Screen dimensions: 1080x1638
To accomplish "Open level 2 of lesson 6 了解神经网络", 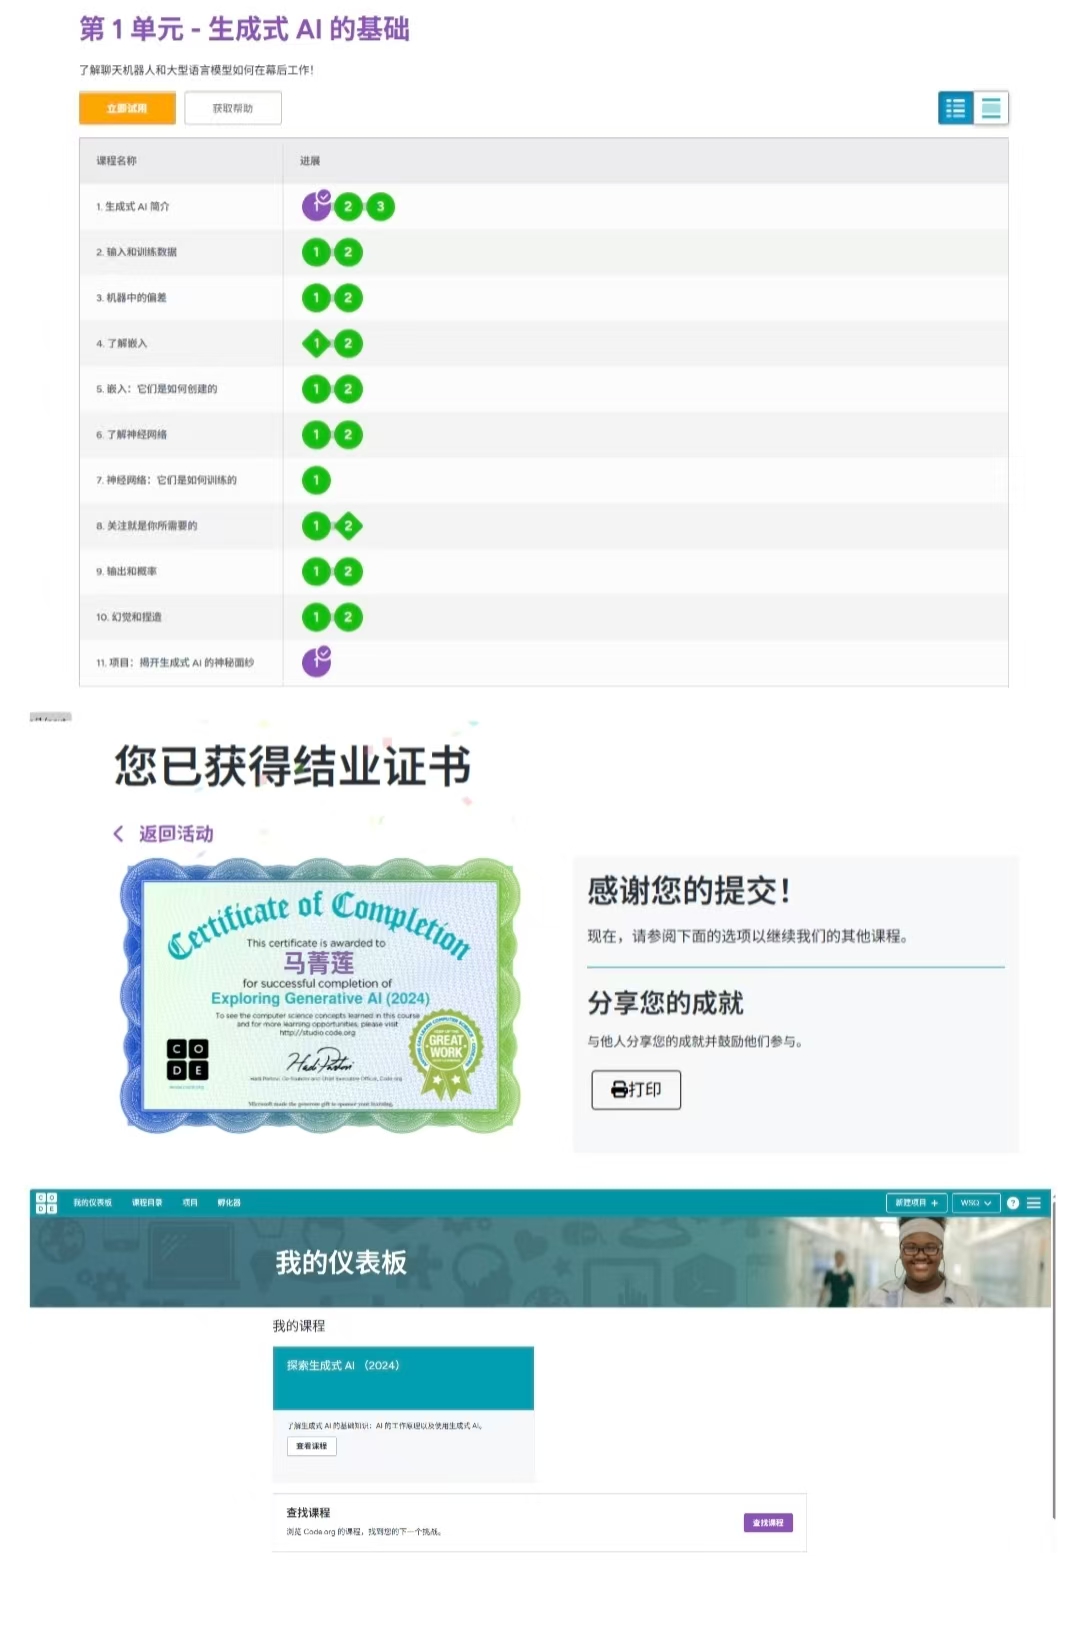I will pyautogui.click(x=348, y=435).
